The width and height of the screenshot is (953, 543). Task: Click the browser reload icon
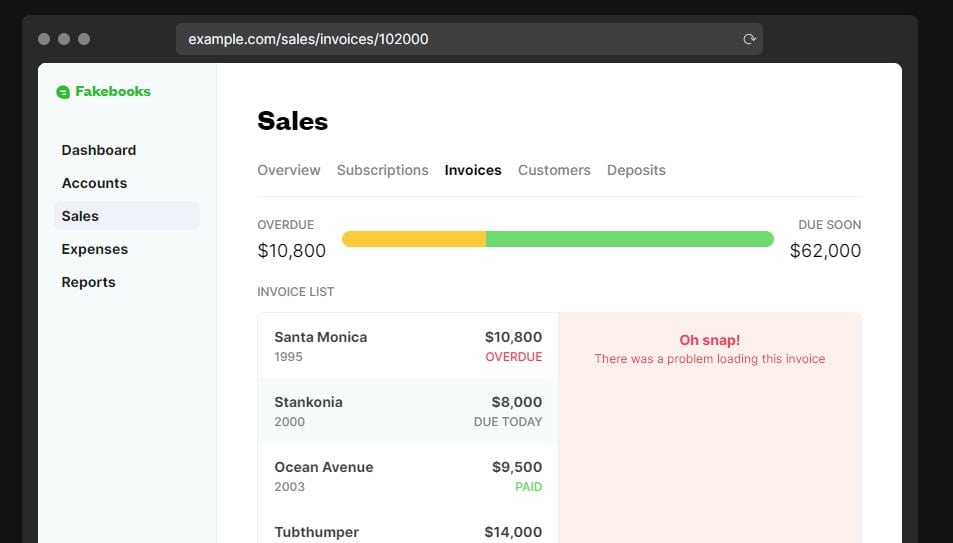click(x=749, y=39)
